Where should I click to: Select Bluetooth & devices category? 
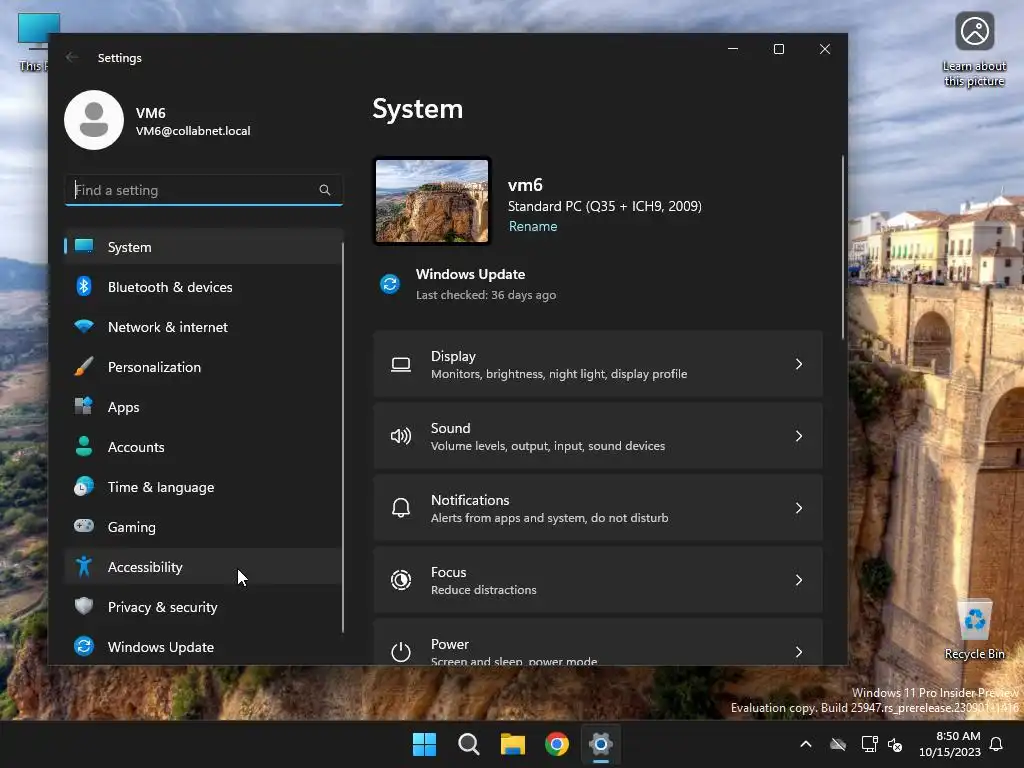[202, 287]
